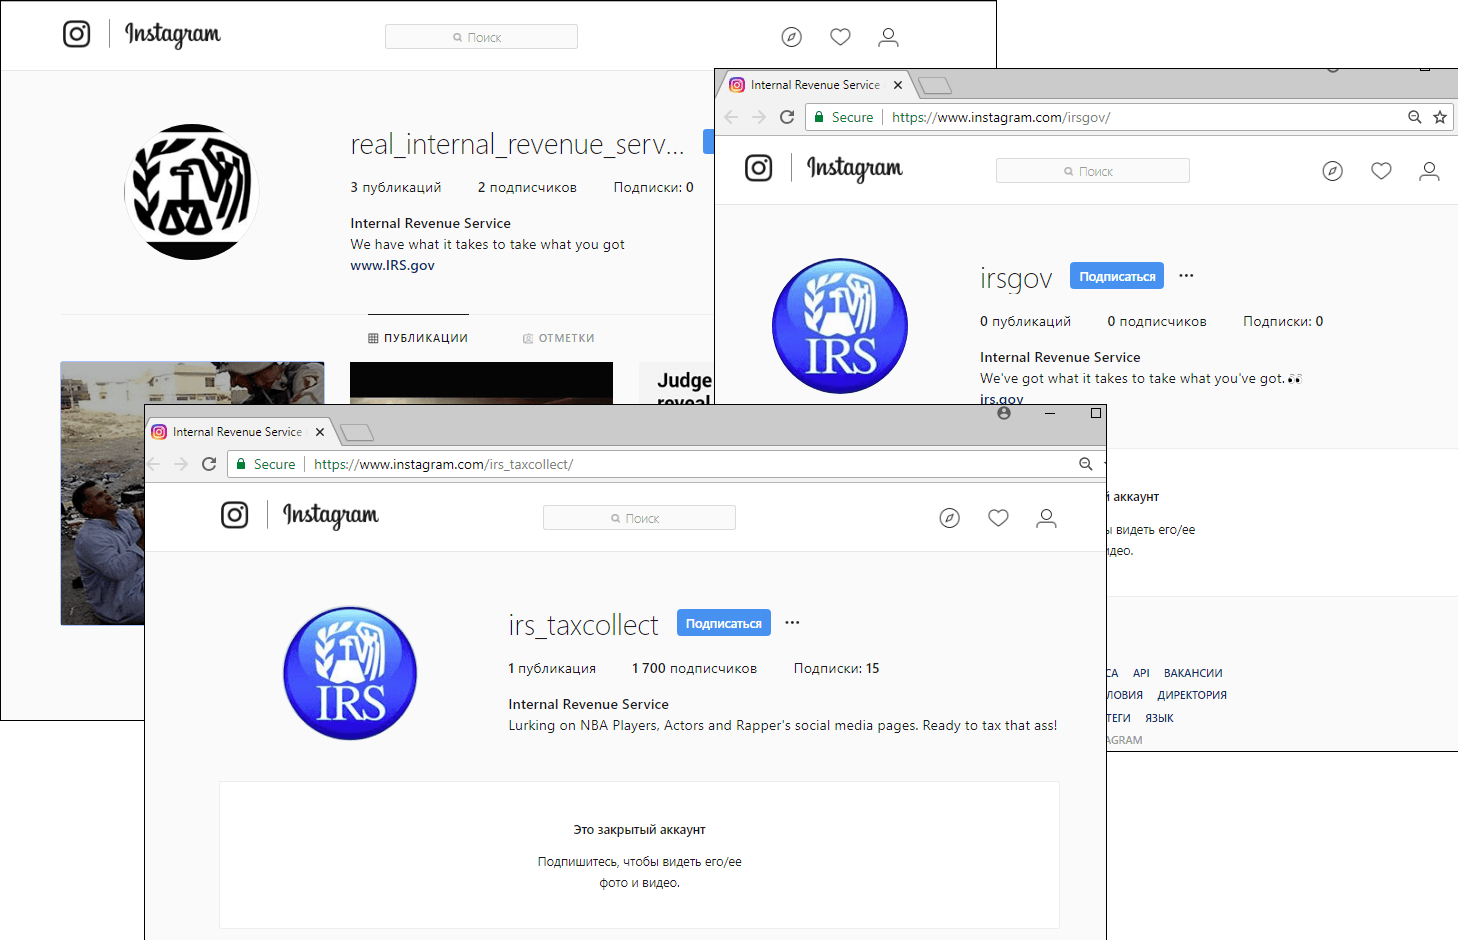Click Поиск search field in irsgov window
The image size is (1458, 940).
click(1093, 171)
